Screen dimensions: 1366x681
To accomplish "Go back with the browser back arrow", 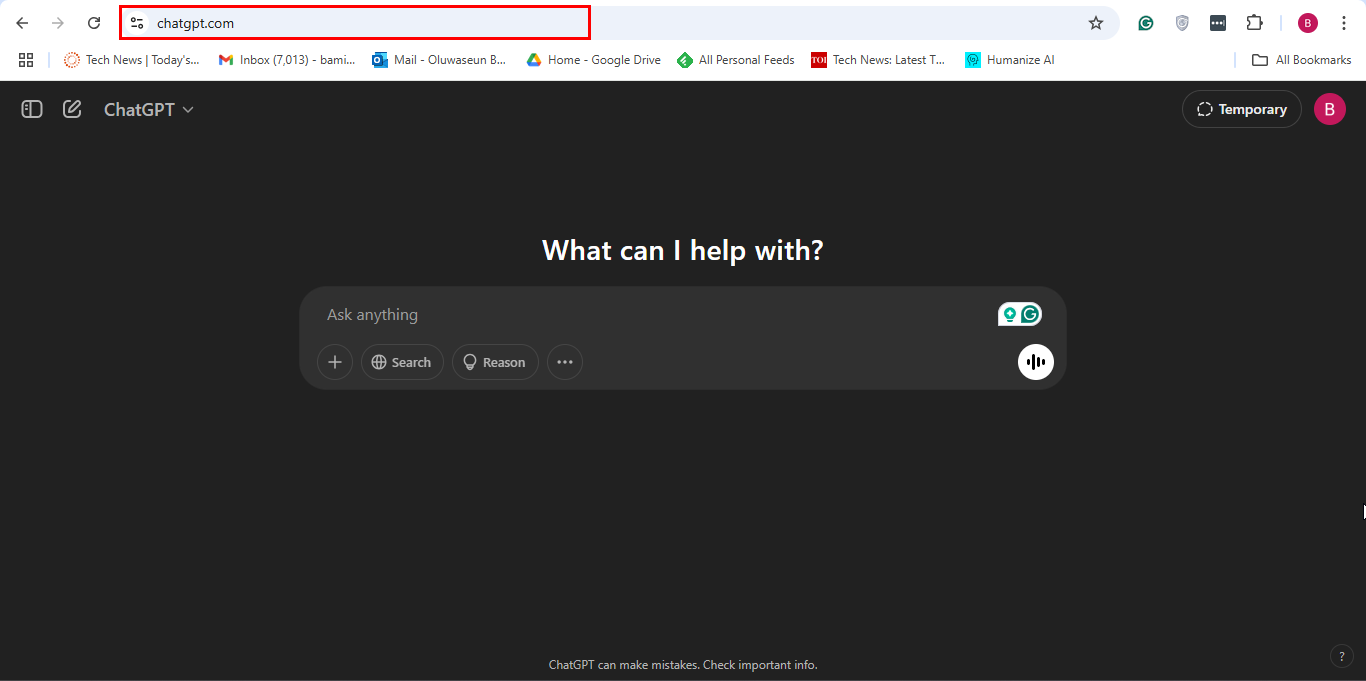I will (22, 23).
